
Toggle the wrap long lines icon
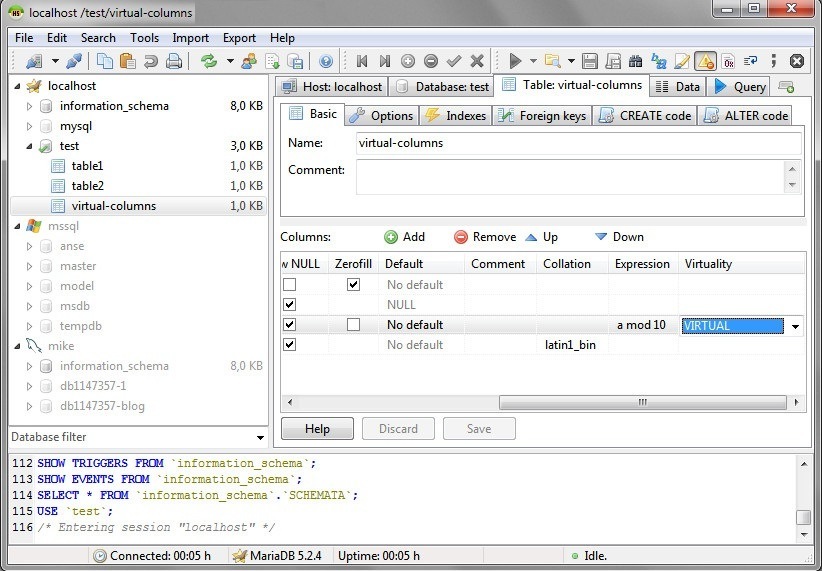click(751, 61)
